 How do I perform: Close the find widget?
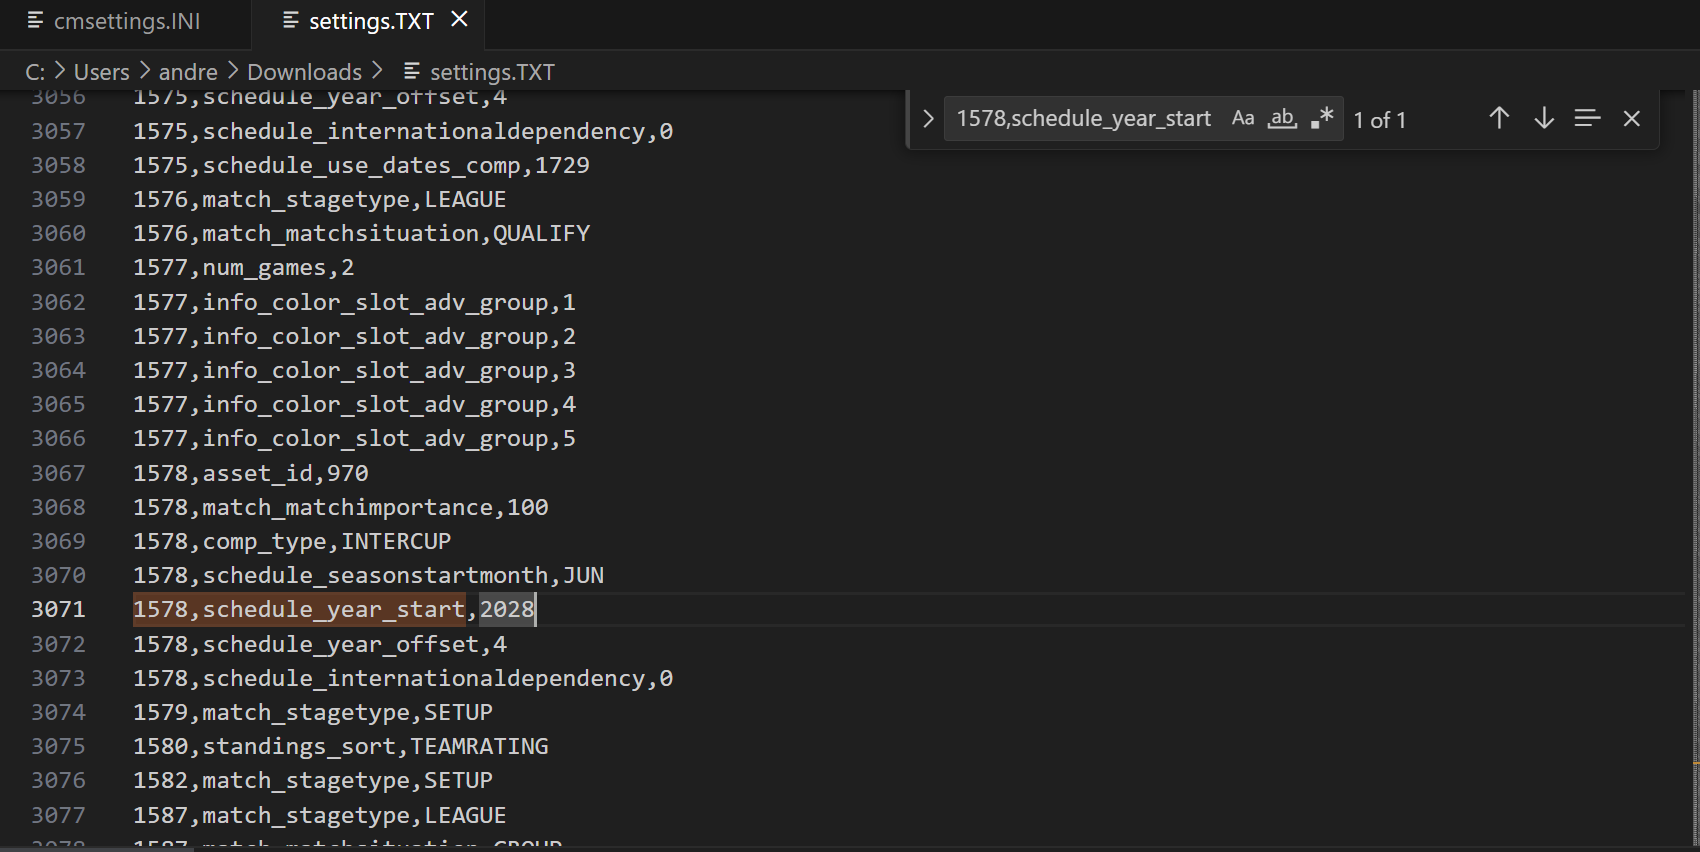click(x=1631, y=118)
